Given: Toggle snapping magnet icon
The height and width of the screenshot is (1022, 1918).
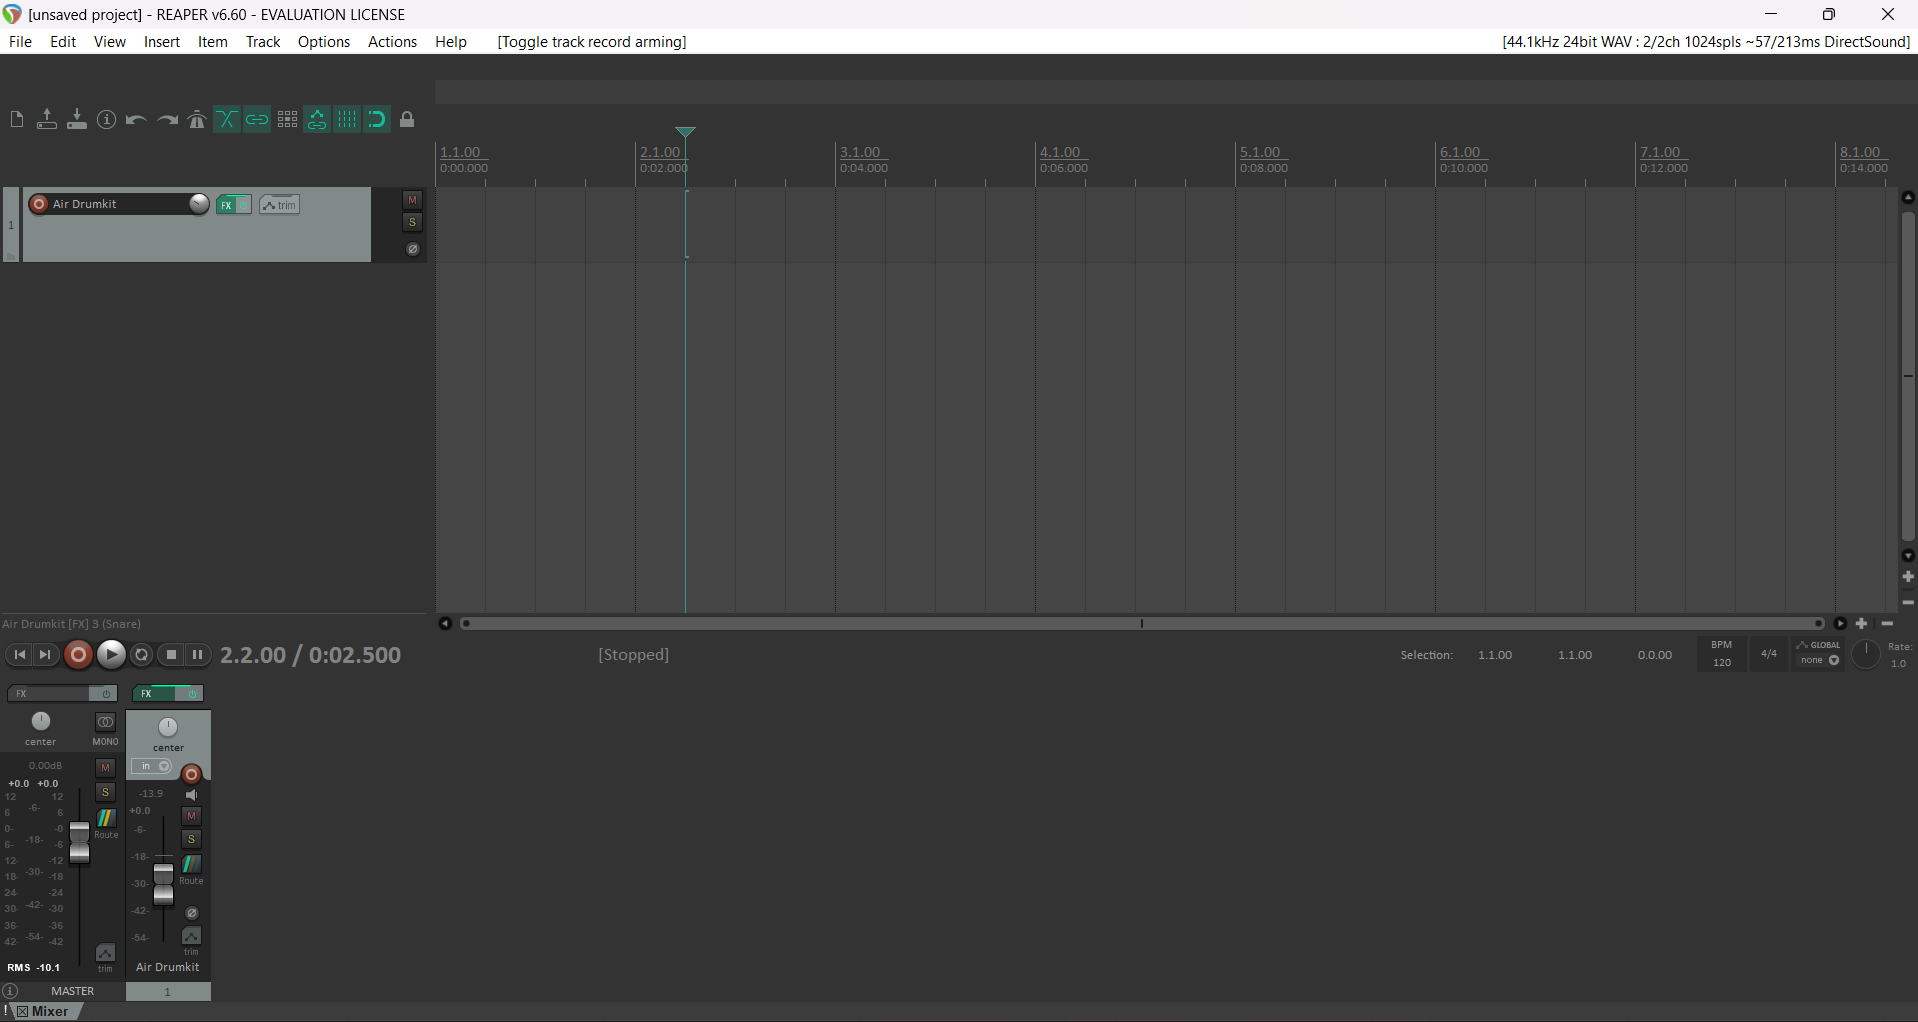Looking at the screenshot, I should pyautogui.click(x=377, y=120).
